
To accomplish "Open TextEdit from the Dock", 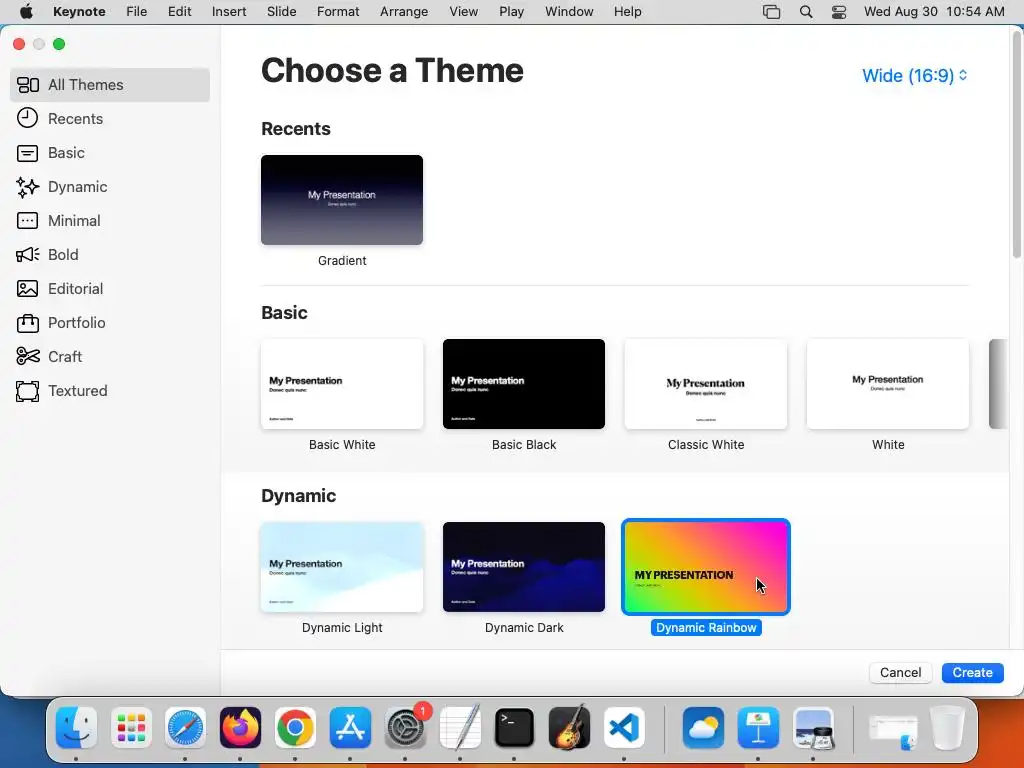I will tap(460, 728).
